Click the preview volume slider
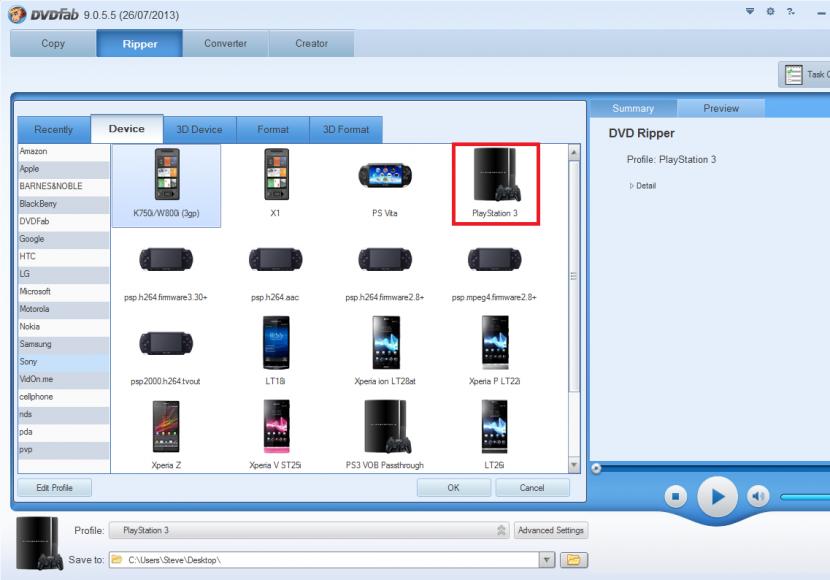 tap(805, 497)
